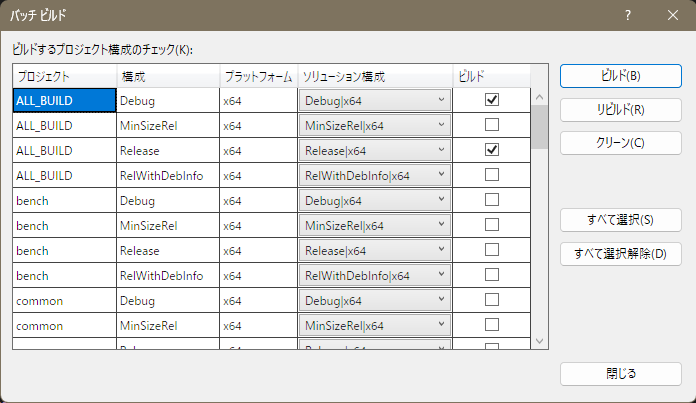Tick build checkbox for common Debug
The image size is (696, 403).
pos(491,300)
